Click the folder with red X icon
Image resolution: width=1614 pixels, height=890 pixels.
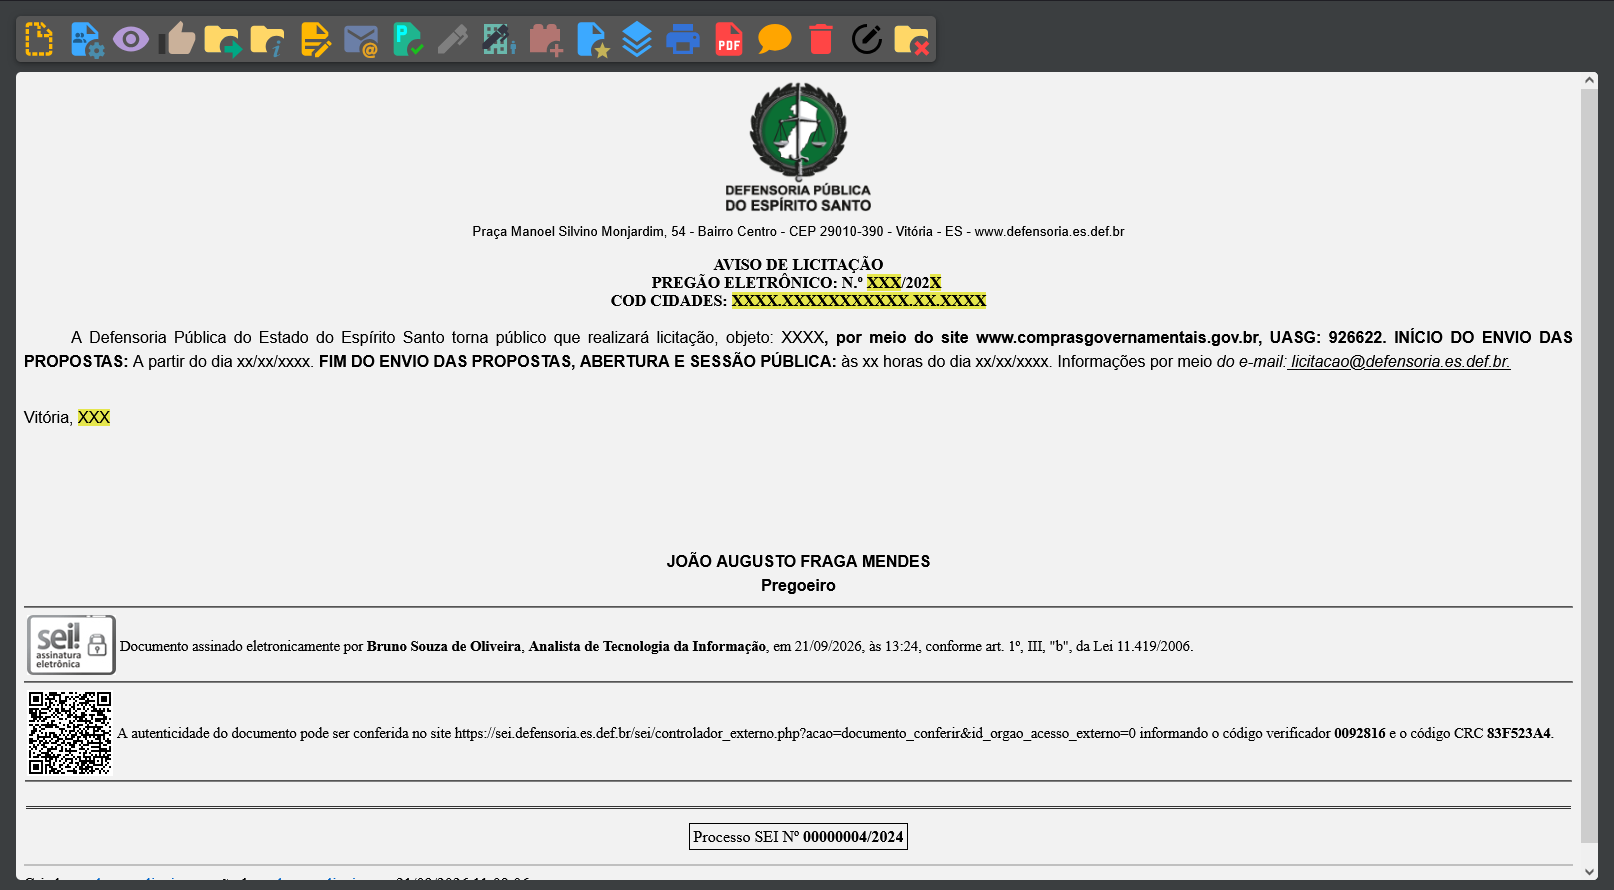pyautogui.click(x=912, y=39)
